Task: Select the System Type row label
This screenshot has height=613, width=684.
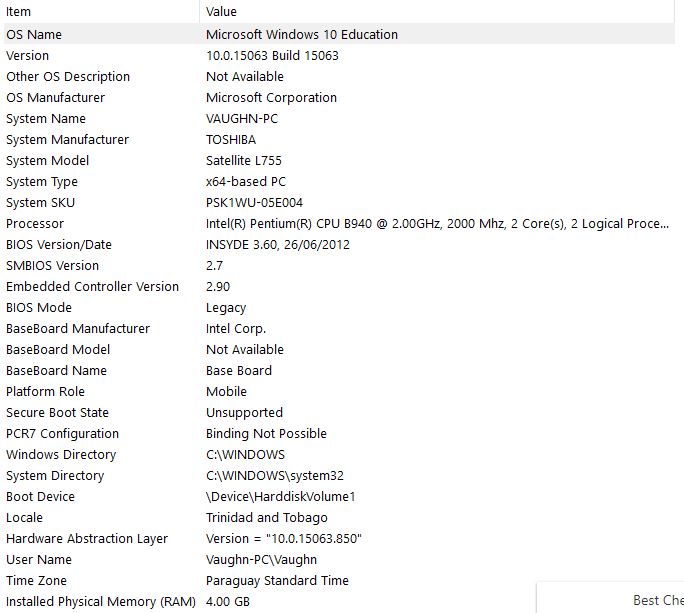Action: click(42, 182)
